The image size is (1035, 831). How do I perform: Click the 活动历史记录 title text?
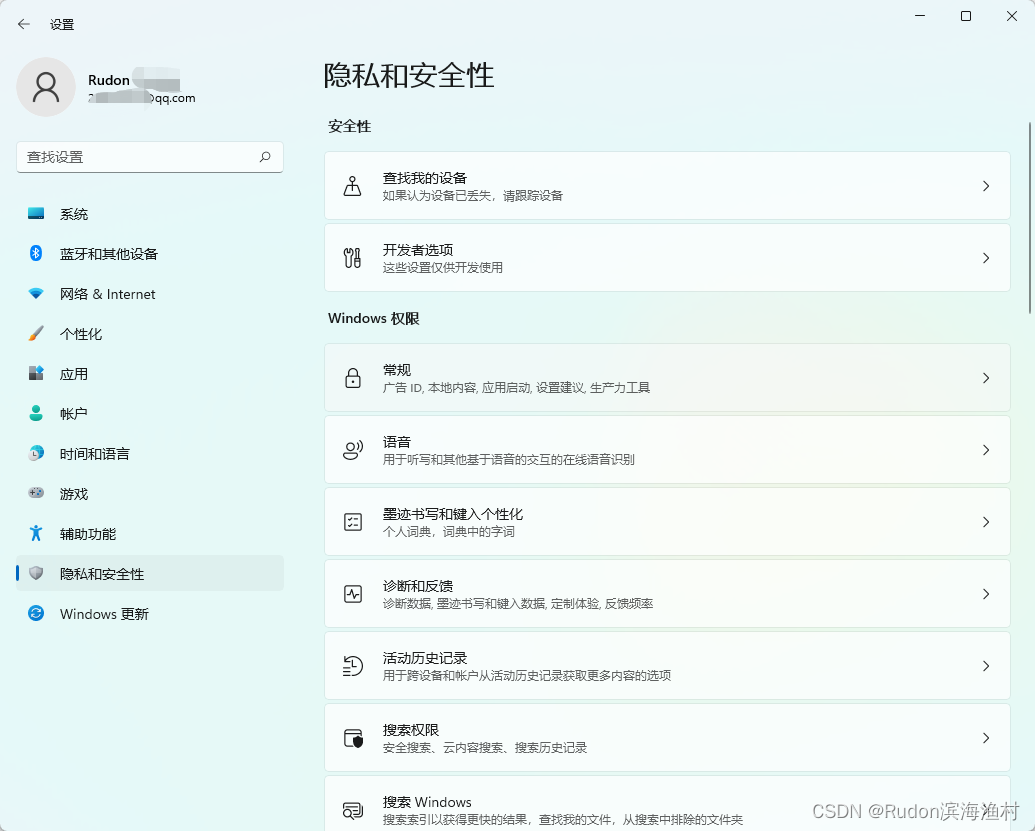[x=424, y=658]
